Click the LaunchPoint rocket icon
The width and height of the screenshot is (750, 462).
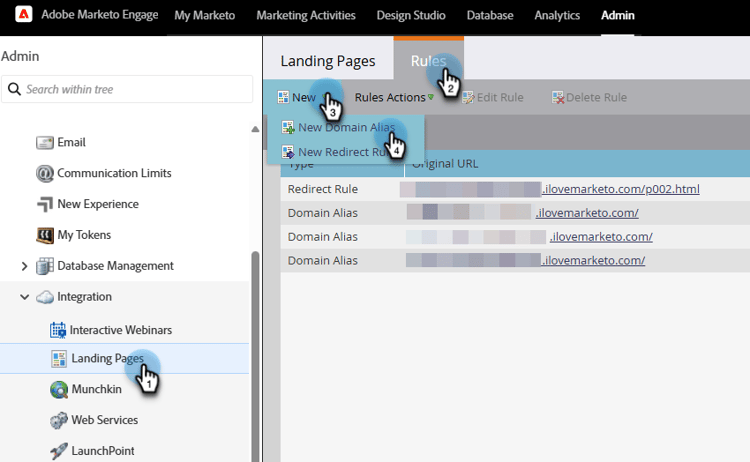tap(59, 451)
